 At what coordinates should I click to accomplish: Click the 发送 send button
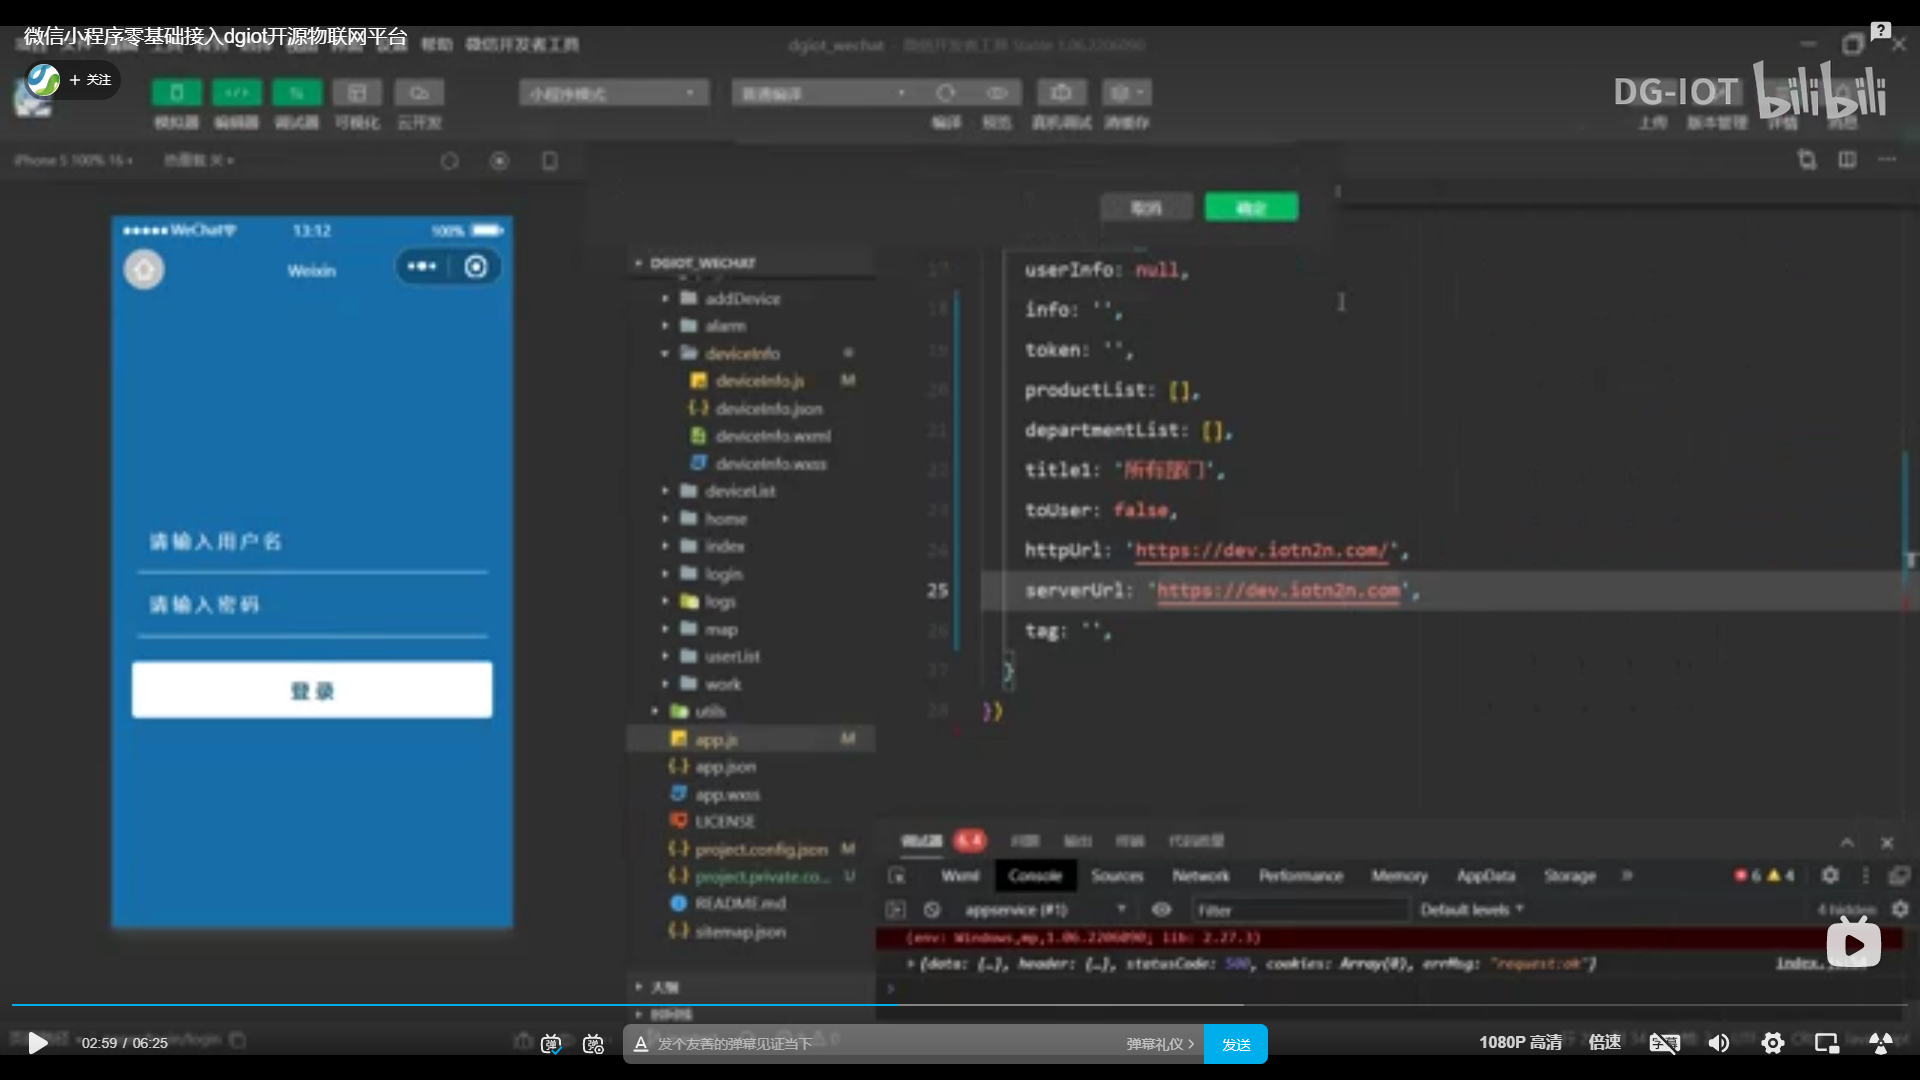click(1235, 1044)
